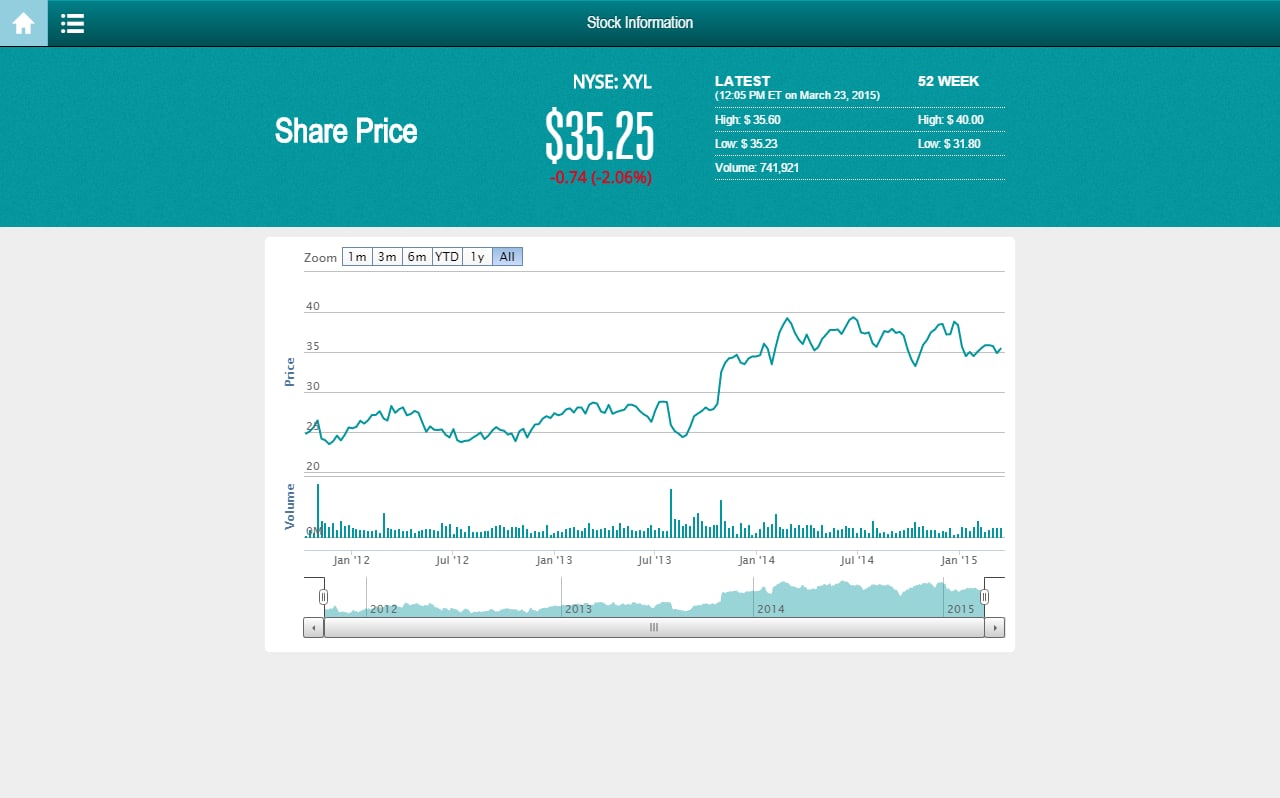Click the Stock Information title

click(640, 23)
